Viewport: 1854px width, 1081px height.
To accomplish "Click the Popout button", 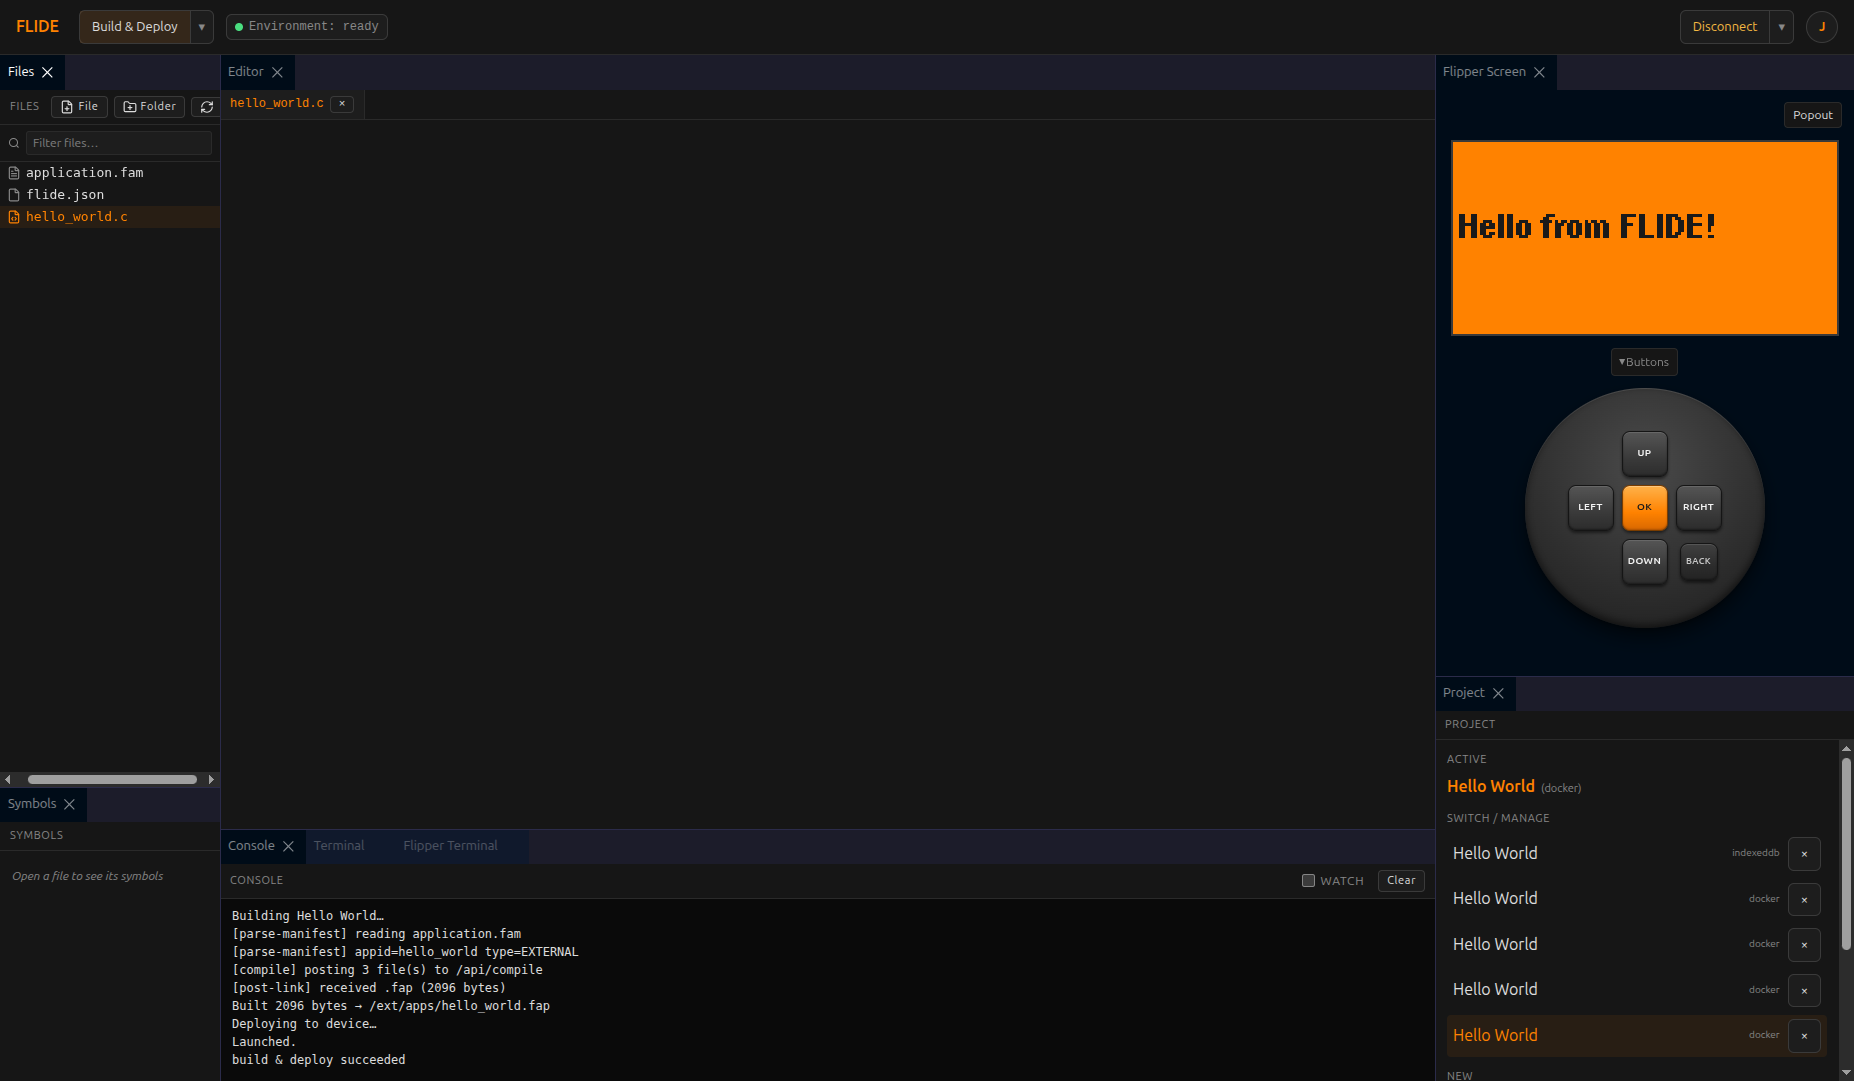I will point(1812,115).
